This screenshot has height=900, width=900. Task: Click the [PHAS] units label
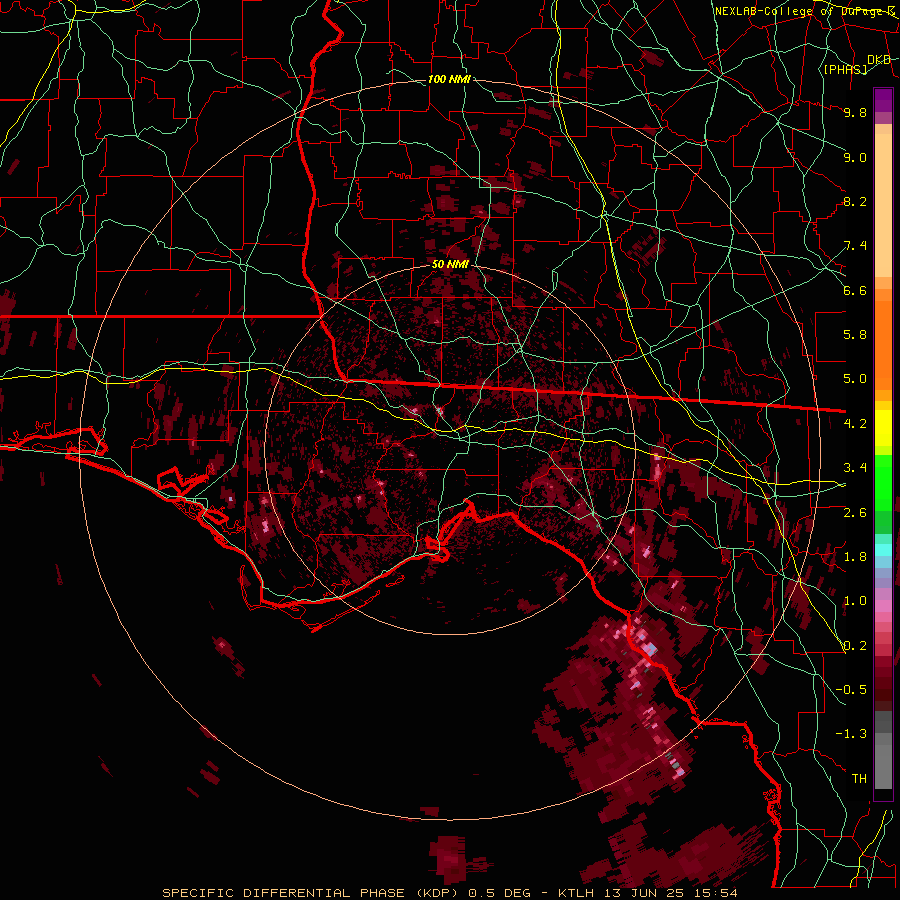[845, 70]
